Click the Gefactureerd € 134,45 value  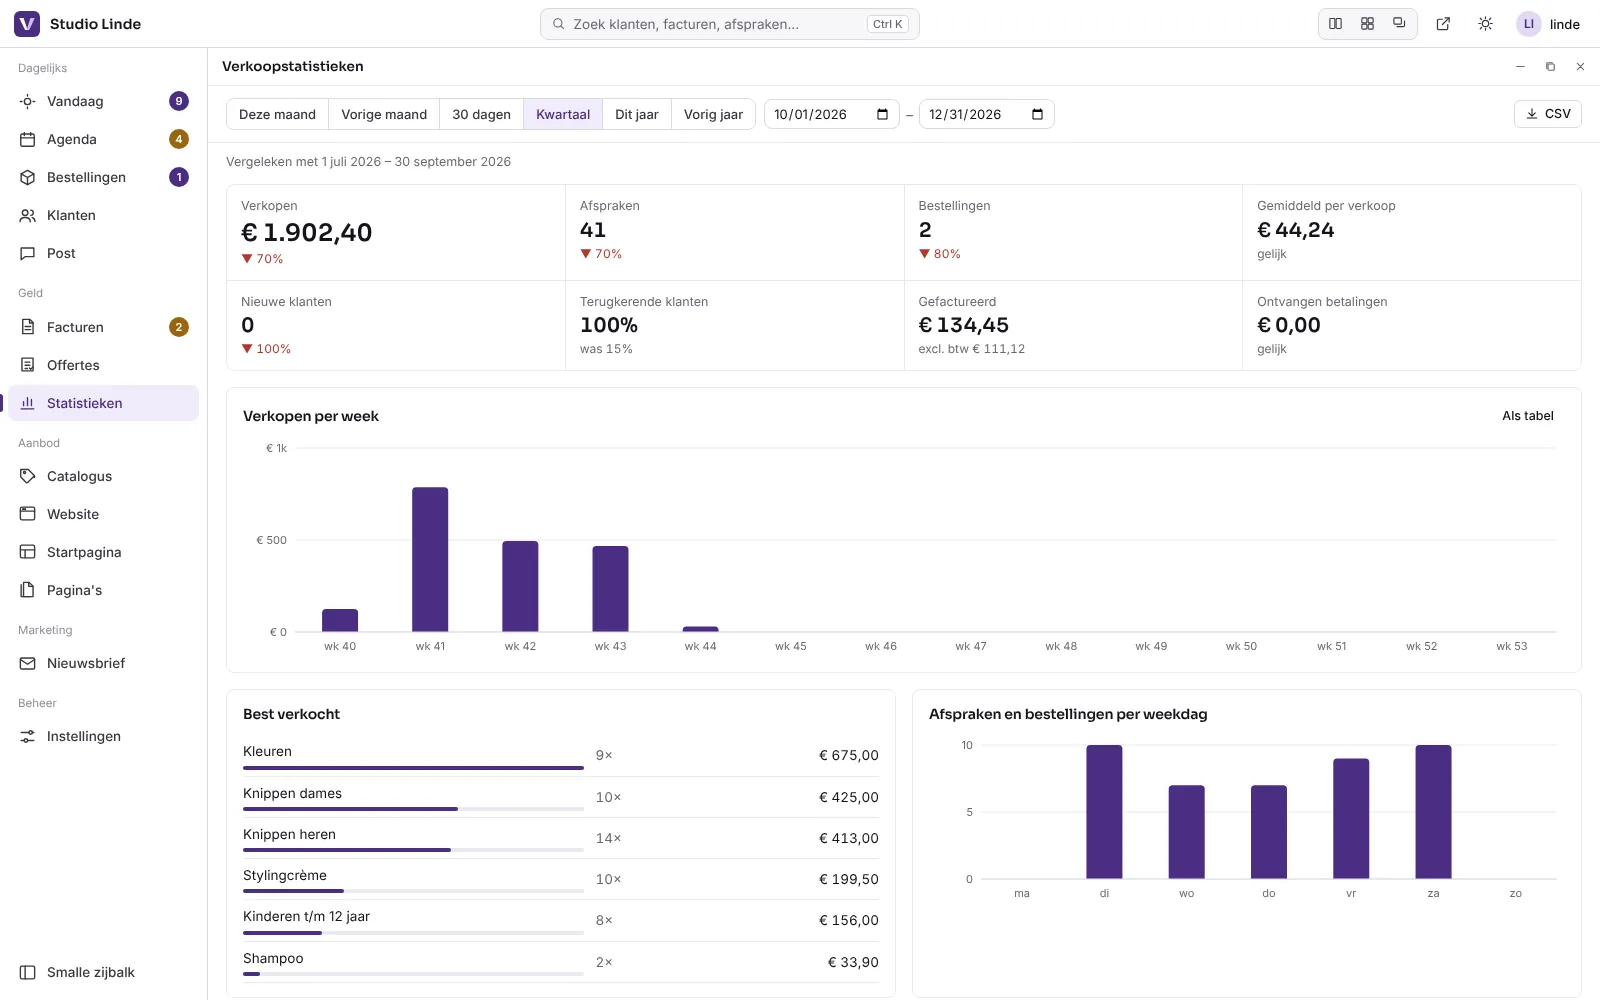(964, 325)
